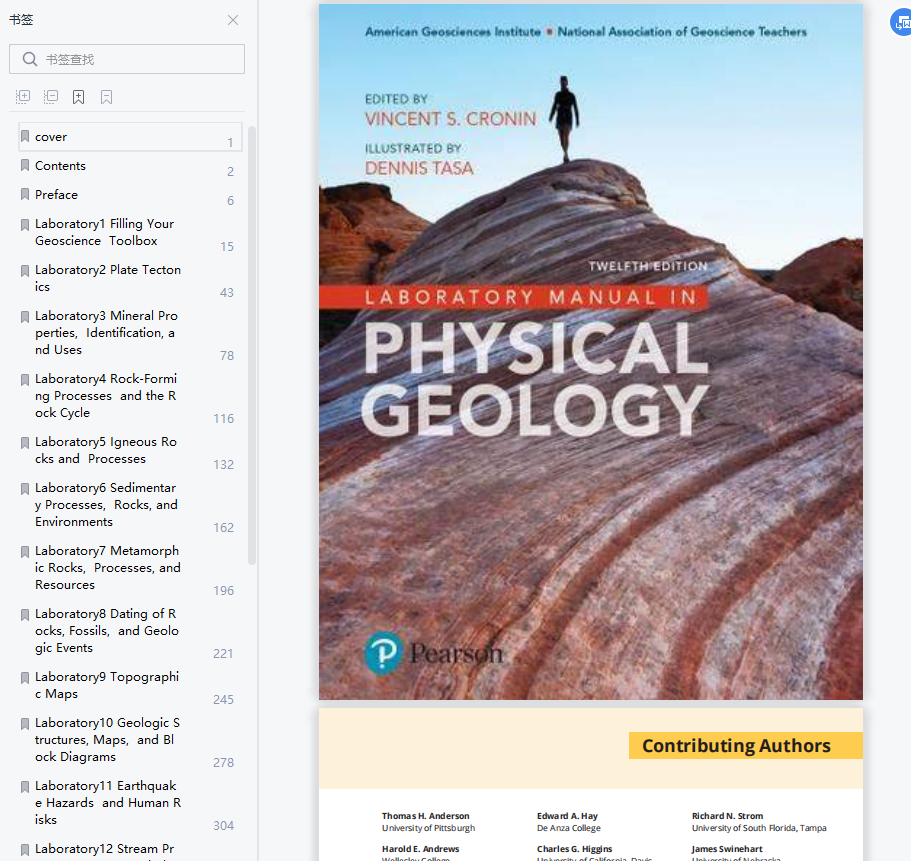Image resolution: width=911 pixels, height=861 pixels.
Task: Jump to Laboratory5 Igneous Rocks bookmark
Action: pos(106,450)
